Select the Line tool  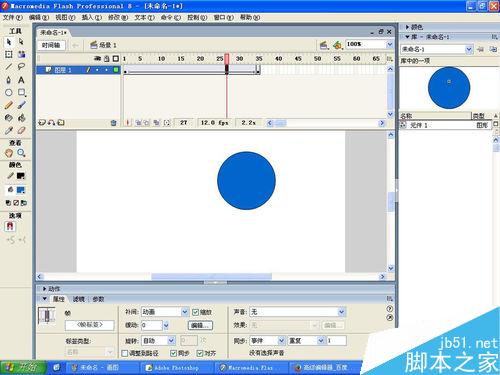tap(9, 67)
